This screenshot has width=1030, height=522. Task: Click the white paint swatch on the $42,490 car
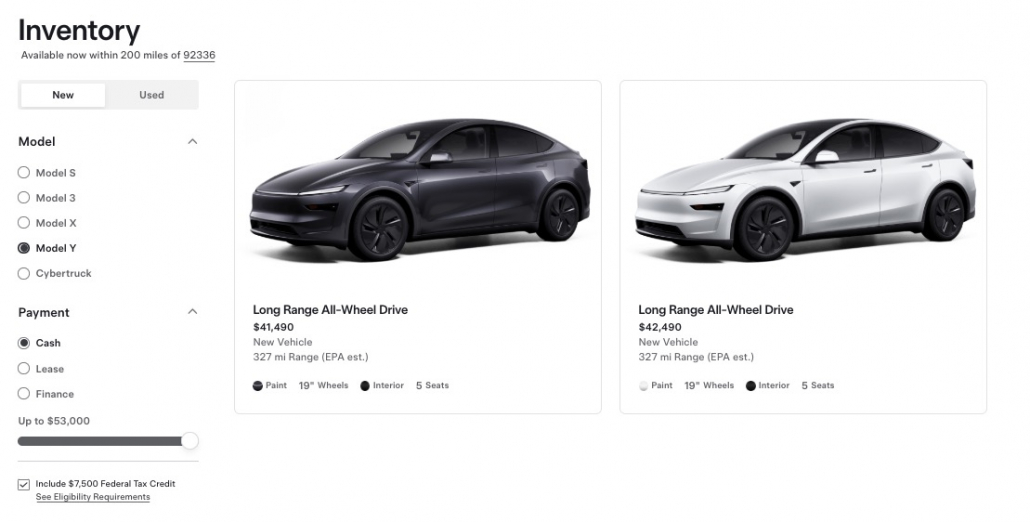click(x=644, y=386)
